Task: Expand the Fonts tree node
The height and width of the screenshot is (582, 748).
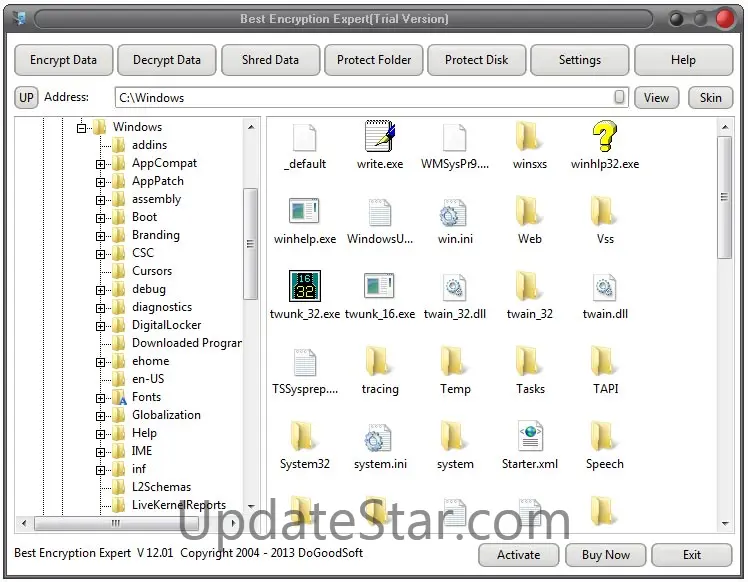Action: 100,398
